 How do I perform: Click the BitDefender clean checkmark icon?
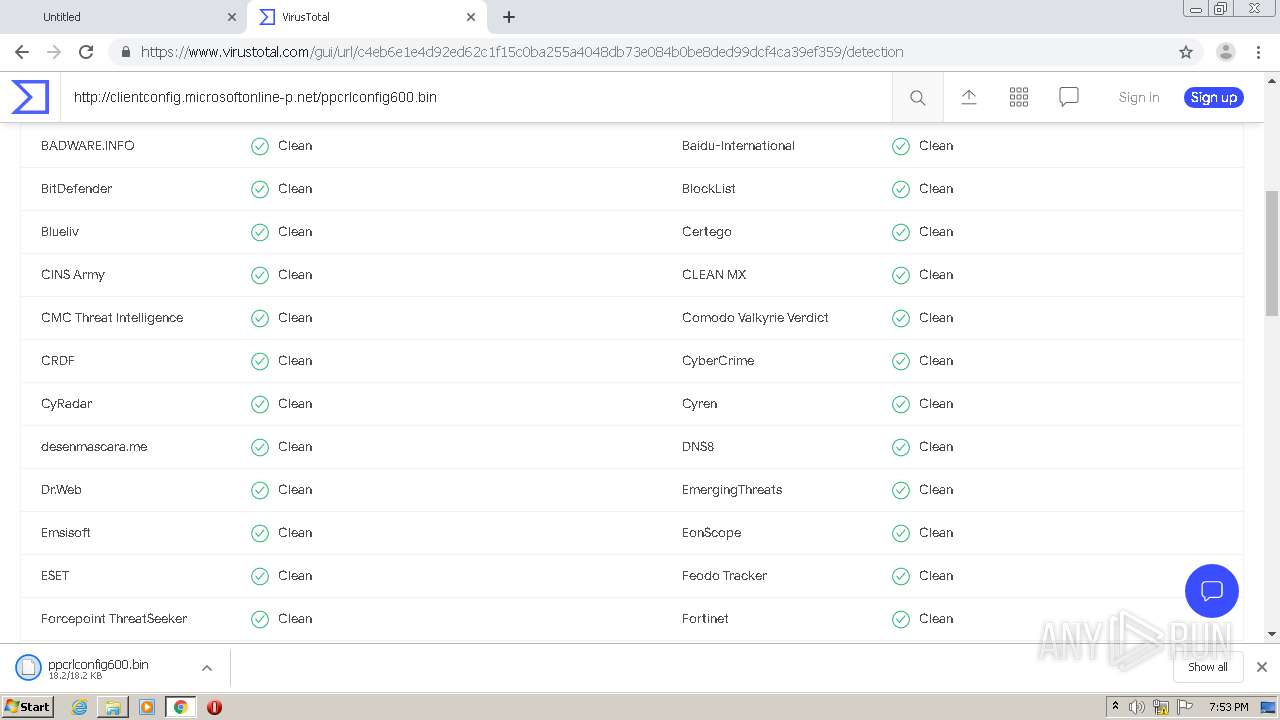pos(260,189)
